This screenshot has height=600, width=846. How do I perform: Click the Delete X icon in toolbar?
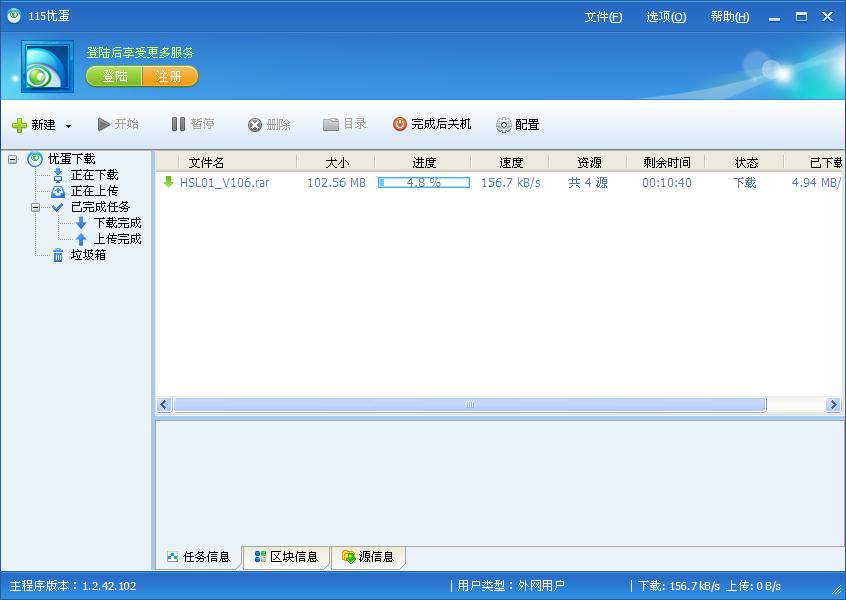(x=255, y=125)
